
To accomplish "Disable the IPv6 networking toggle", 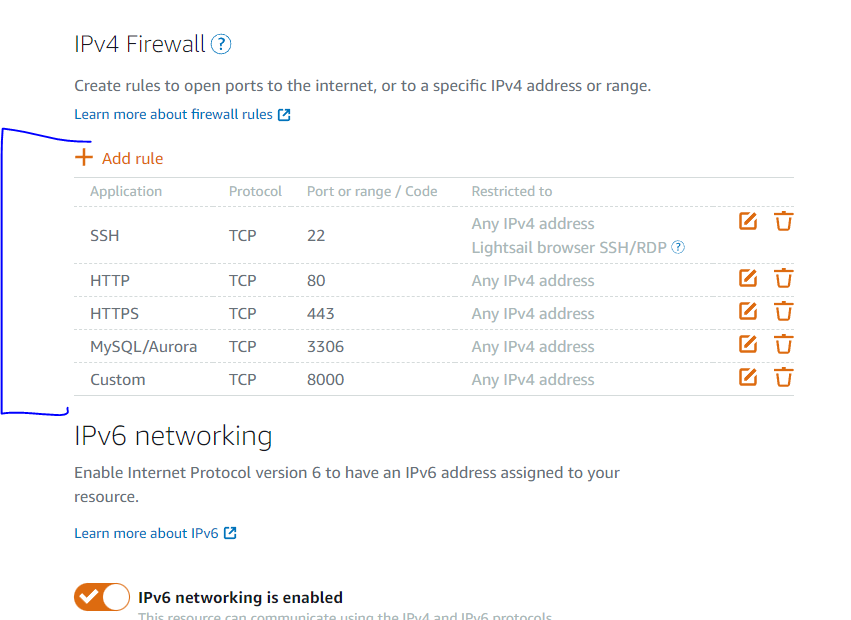I will tap(102, 597).
